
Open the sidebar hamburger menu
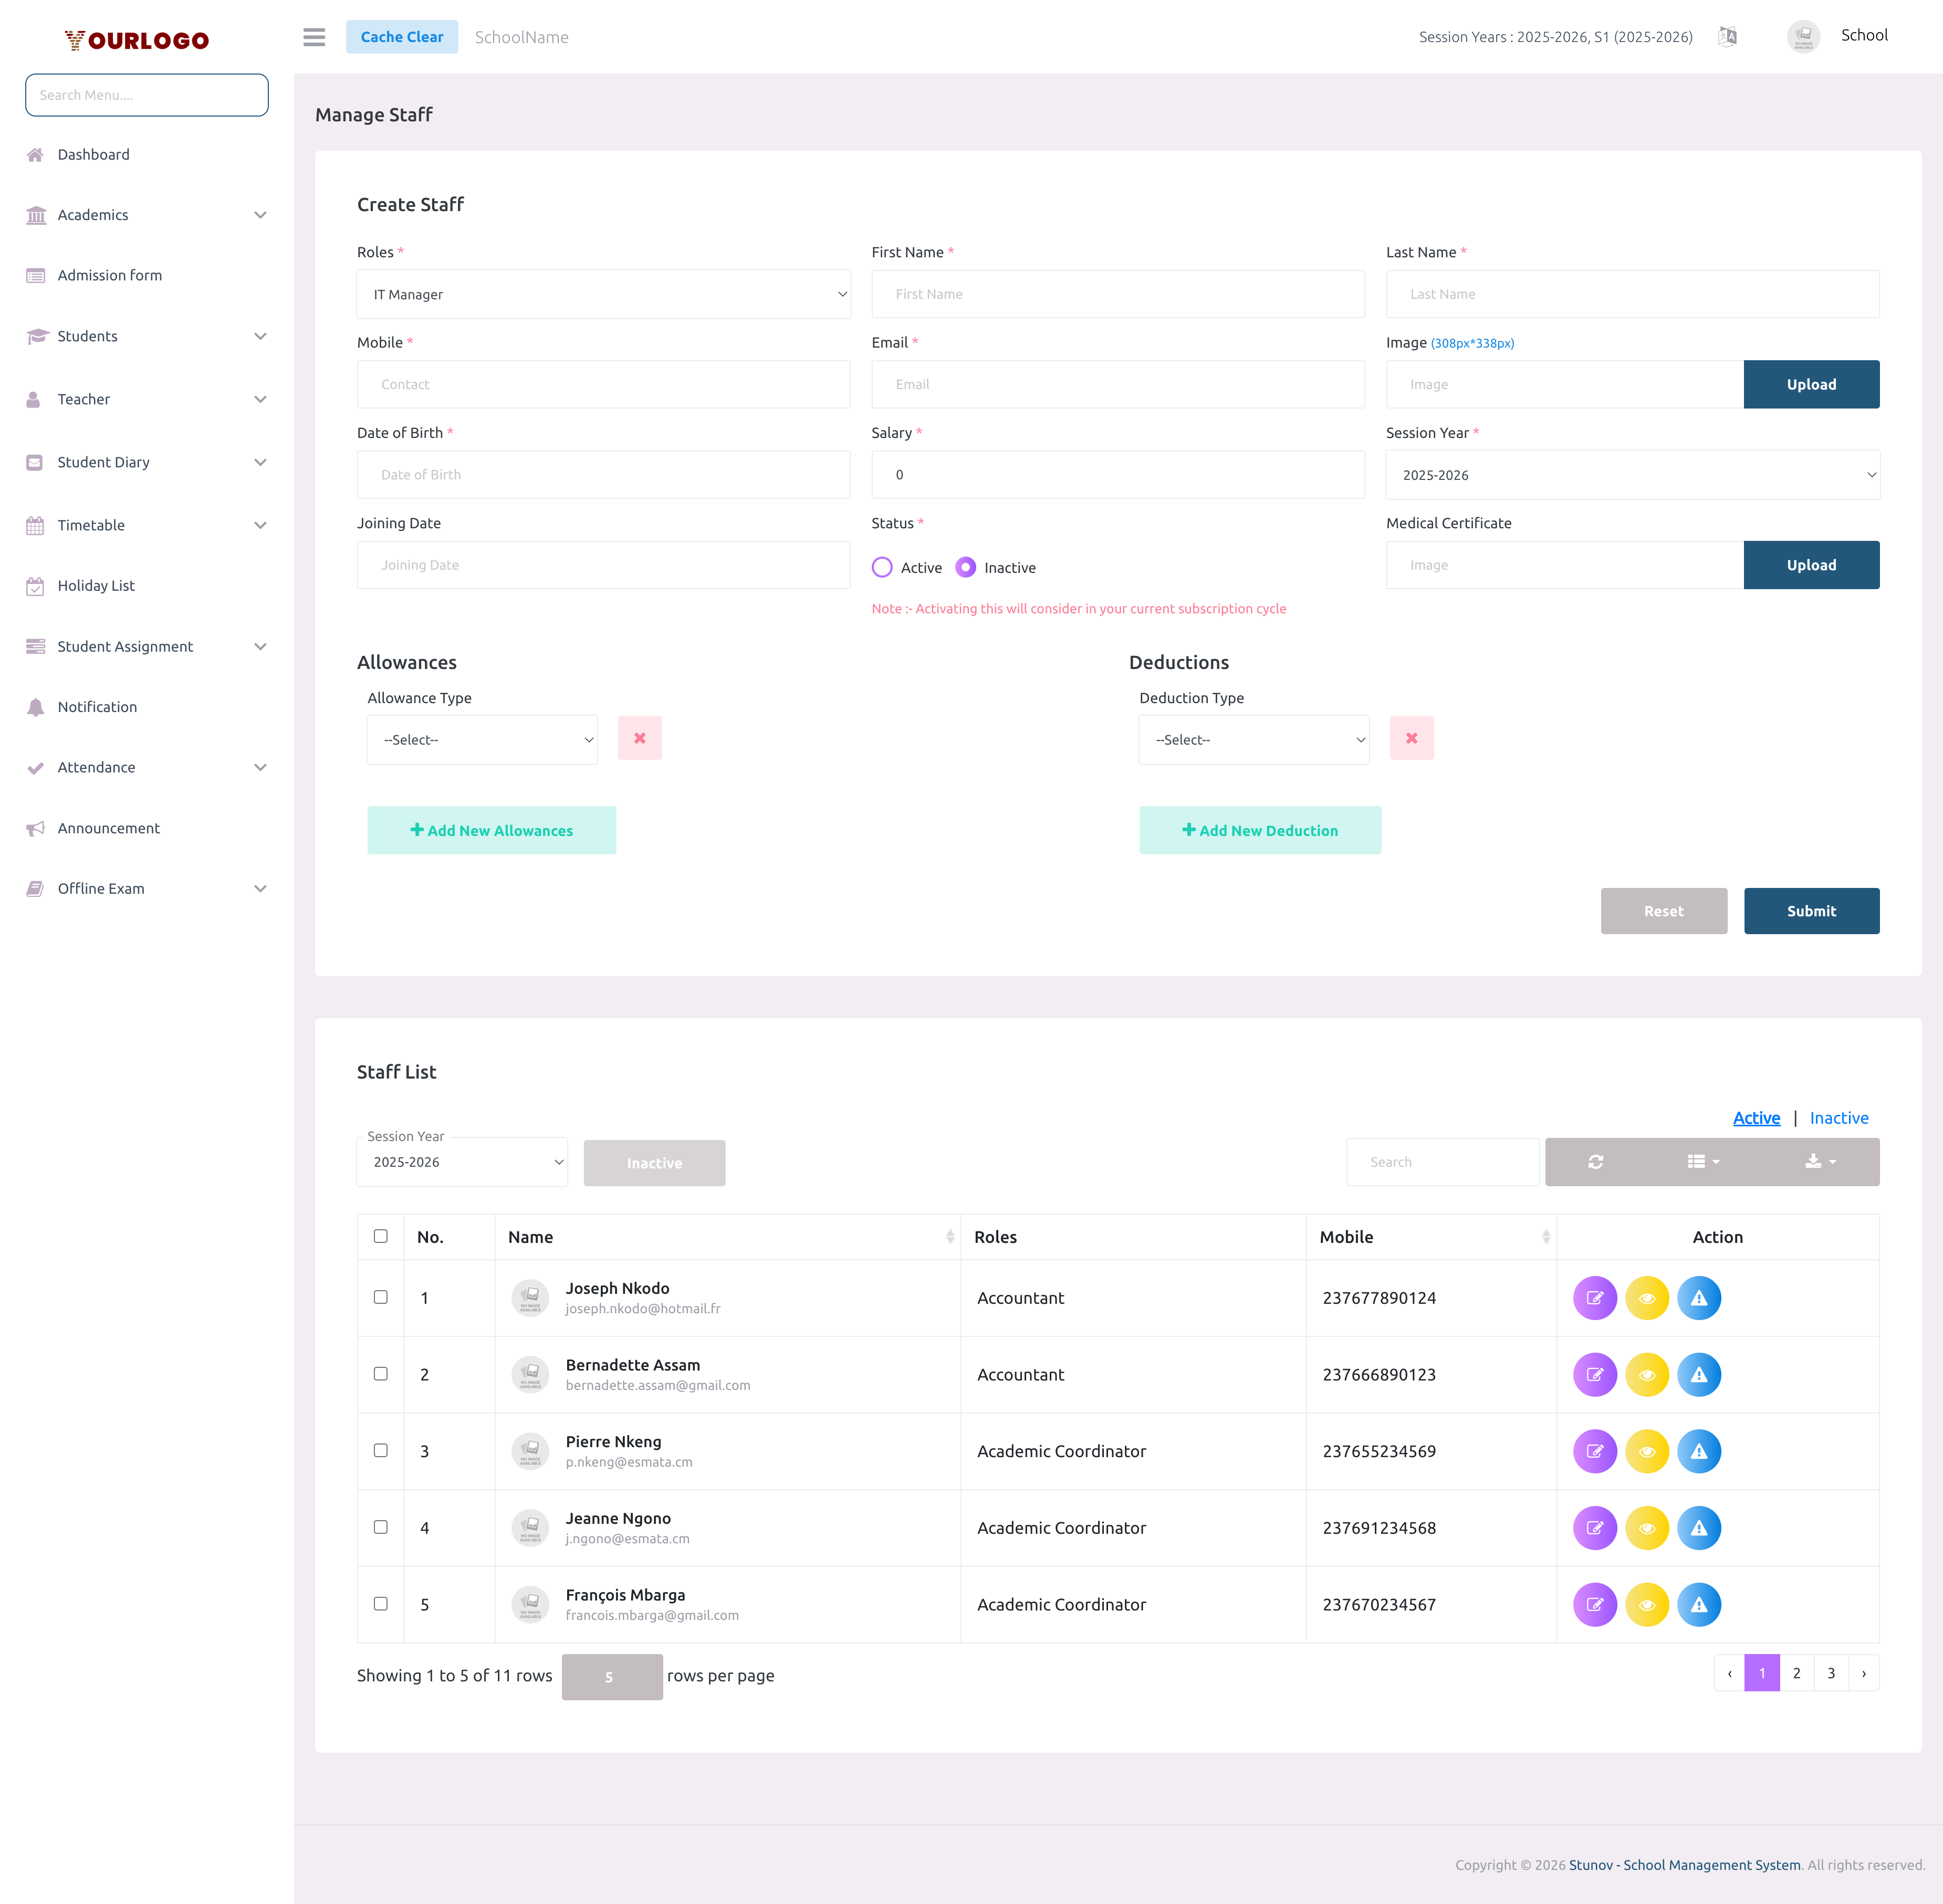[x=313, y=37]
